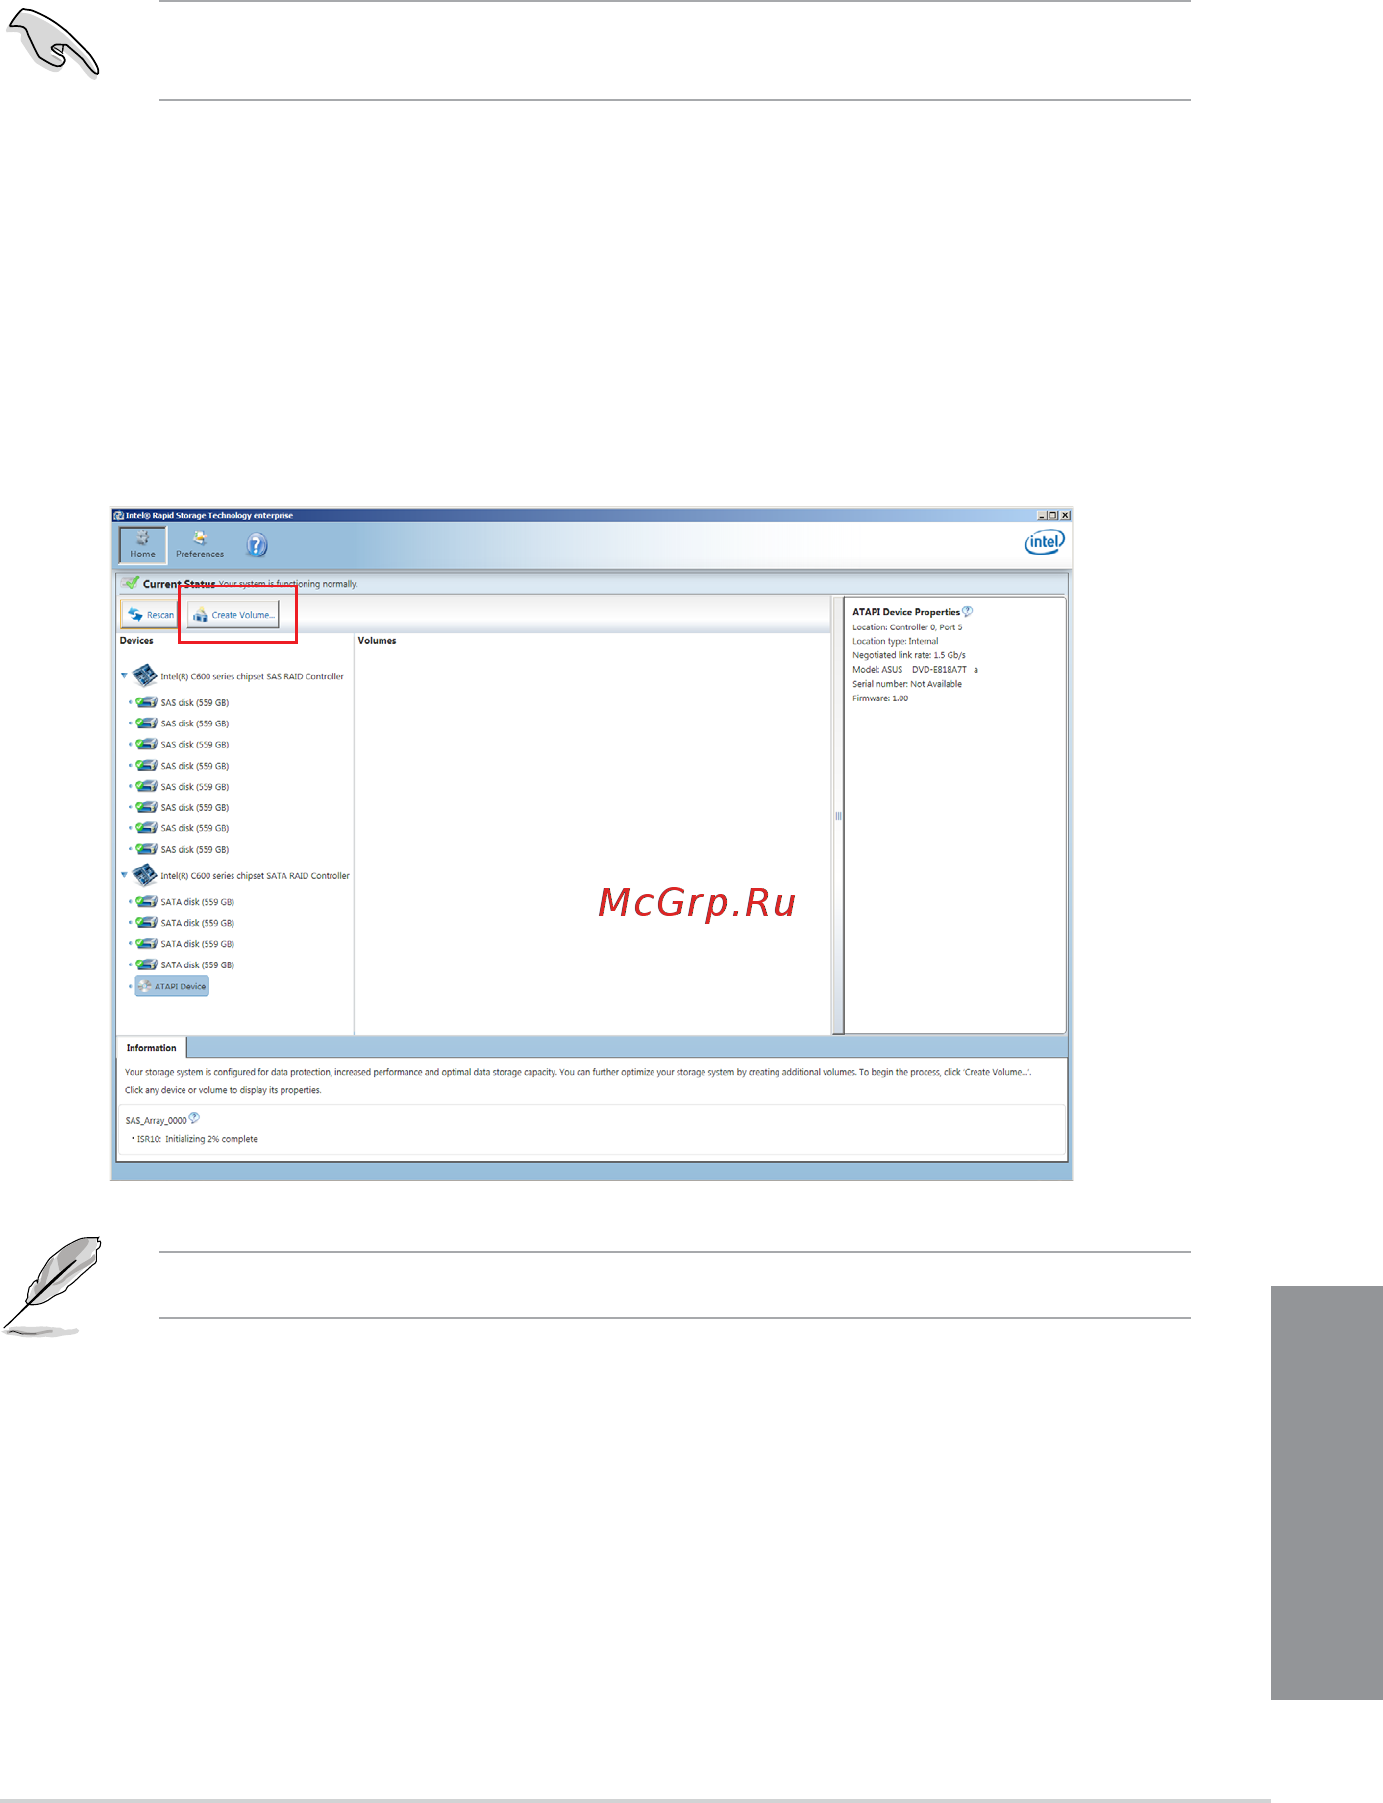Click the Rescan button

click(149, 615)
